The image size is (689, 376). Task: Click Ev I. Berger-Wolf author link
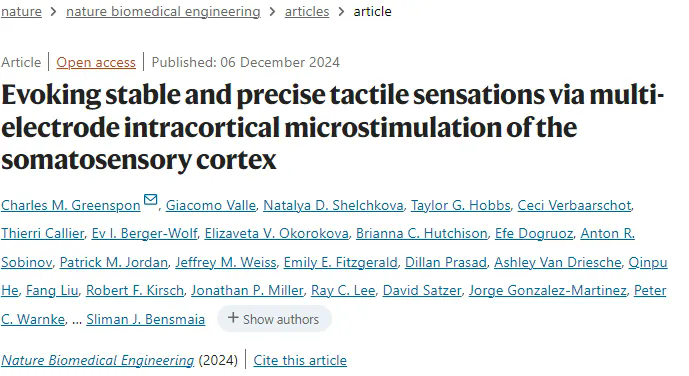click(x=144, y=233)
